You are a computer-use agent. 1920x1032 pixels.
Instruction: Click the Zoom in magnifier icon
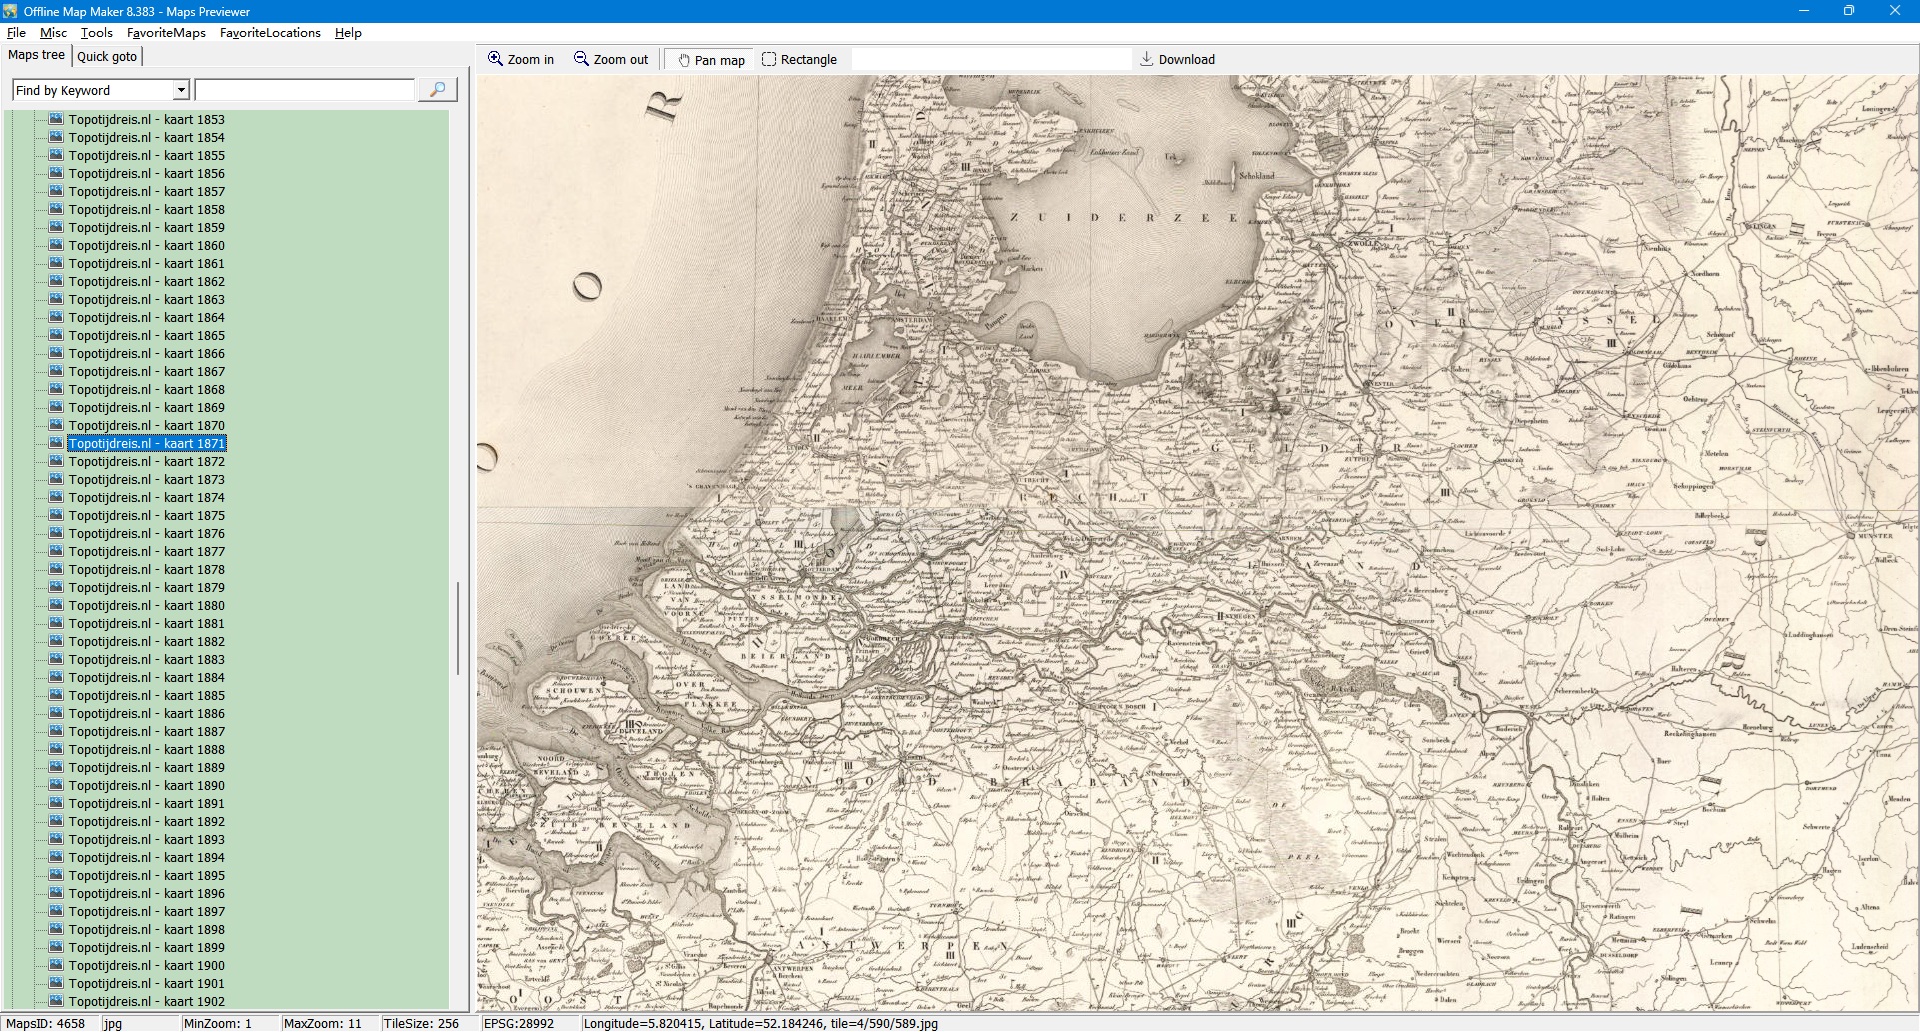[495, 59]
